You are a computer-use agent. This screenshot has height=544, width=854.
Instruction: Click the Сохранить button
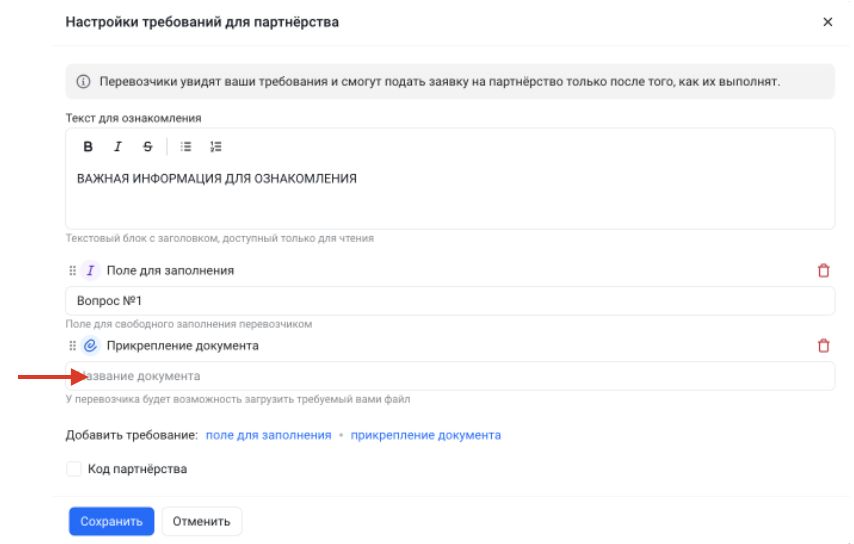(x=112, y=521)
